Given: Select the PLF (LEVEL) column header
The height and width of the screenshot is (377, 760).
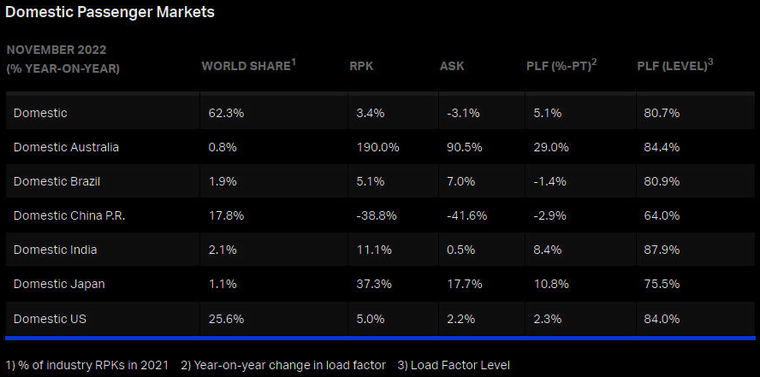Looking at the screenshot, I should coord(675,65).
